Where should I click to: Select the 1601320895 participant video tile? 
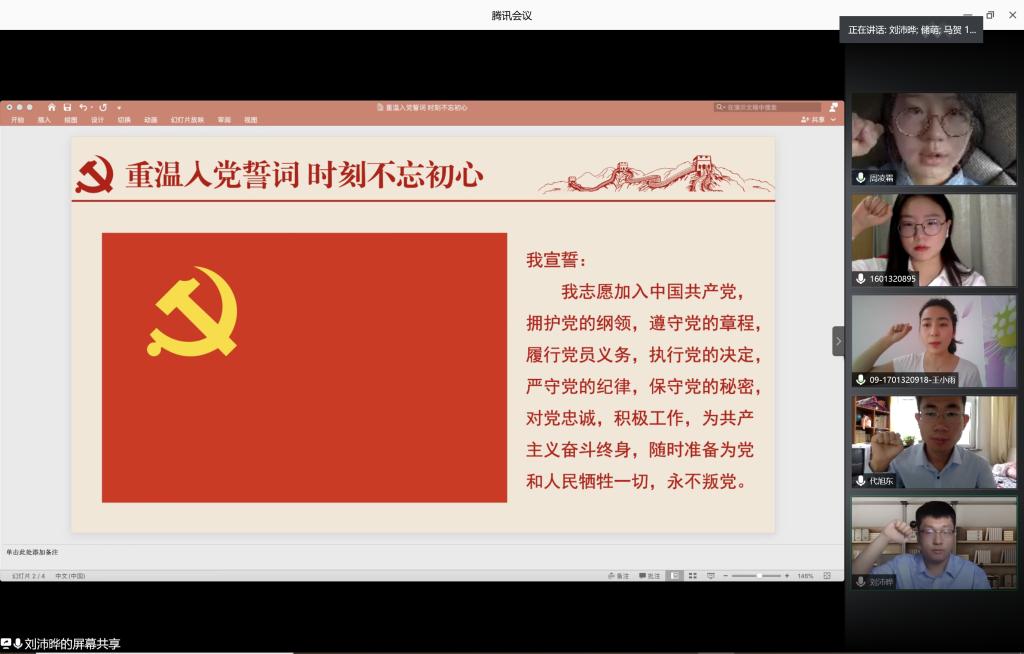pyautogui.click(x=934, y=240)
